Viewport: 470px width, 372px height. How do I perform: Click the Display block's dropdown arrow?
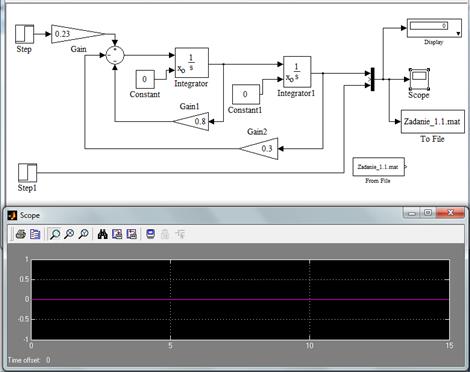pos(458,34)
